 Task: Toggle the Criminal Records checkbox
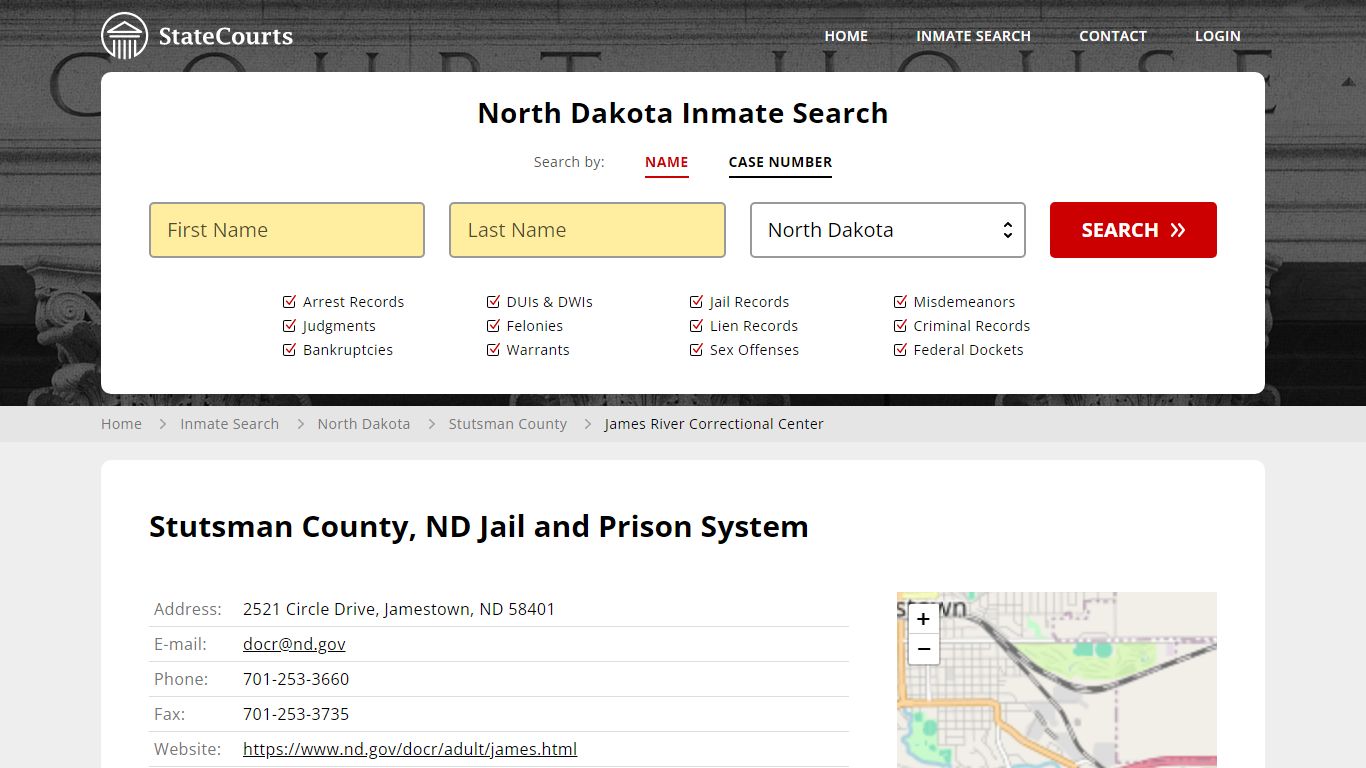coord(900,326)
